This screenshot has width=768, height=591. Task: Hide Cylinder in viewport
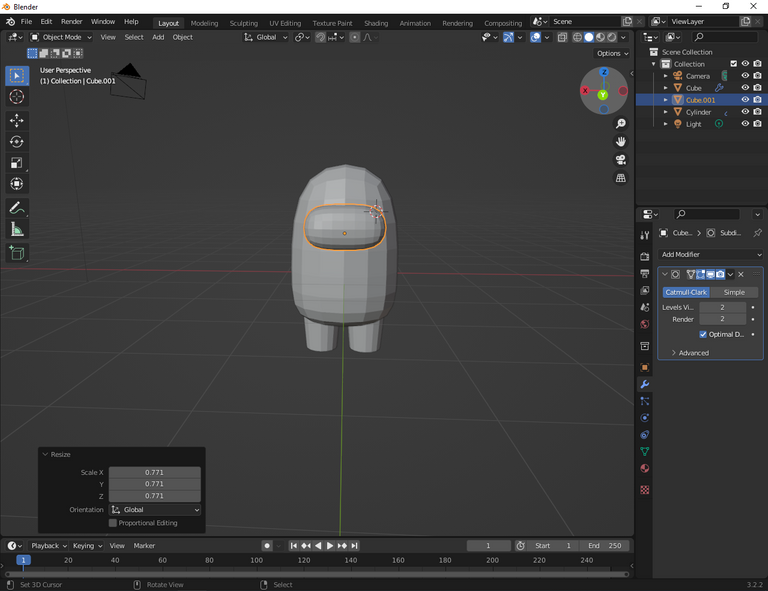tap(745, 112)
